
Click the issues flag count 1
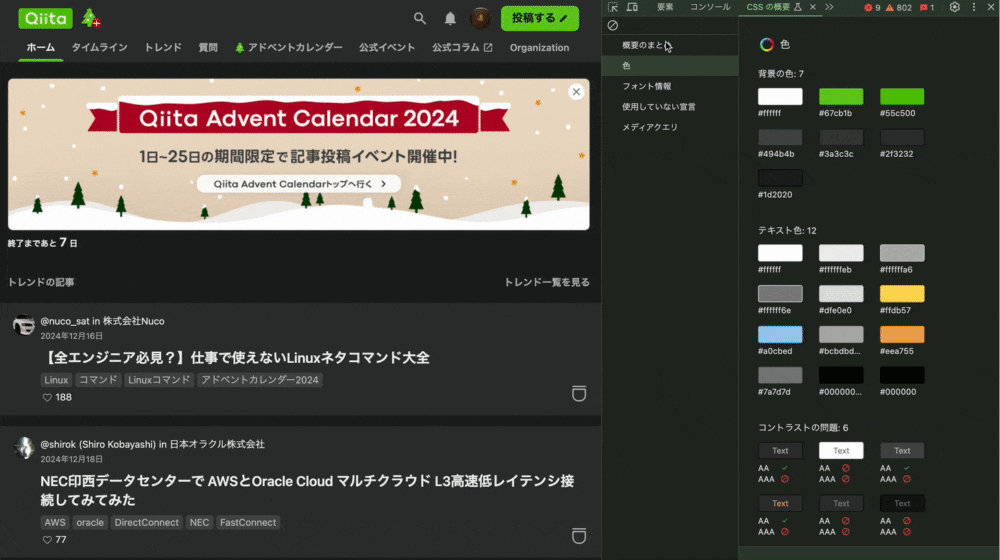[x=927, y=8]
